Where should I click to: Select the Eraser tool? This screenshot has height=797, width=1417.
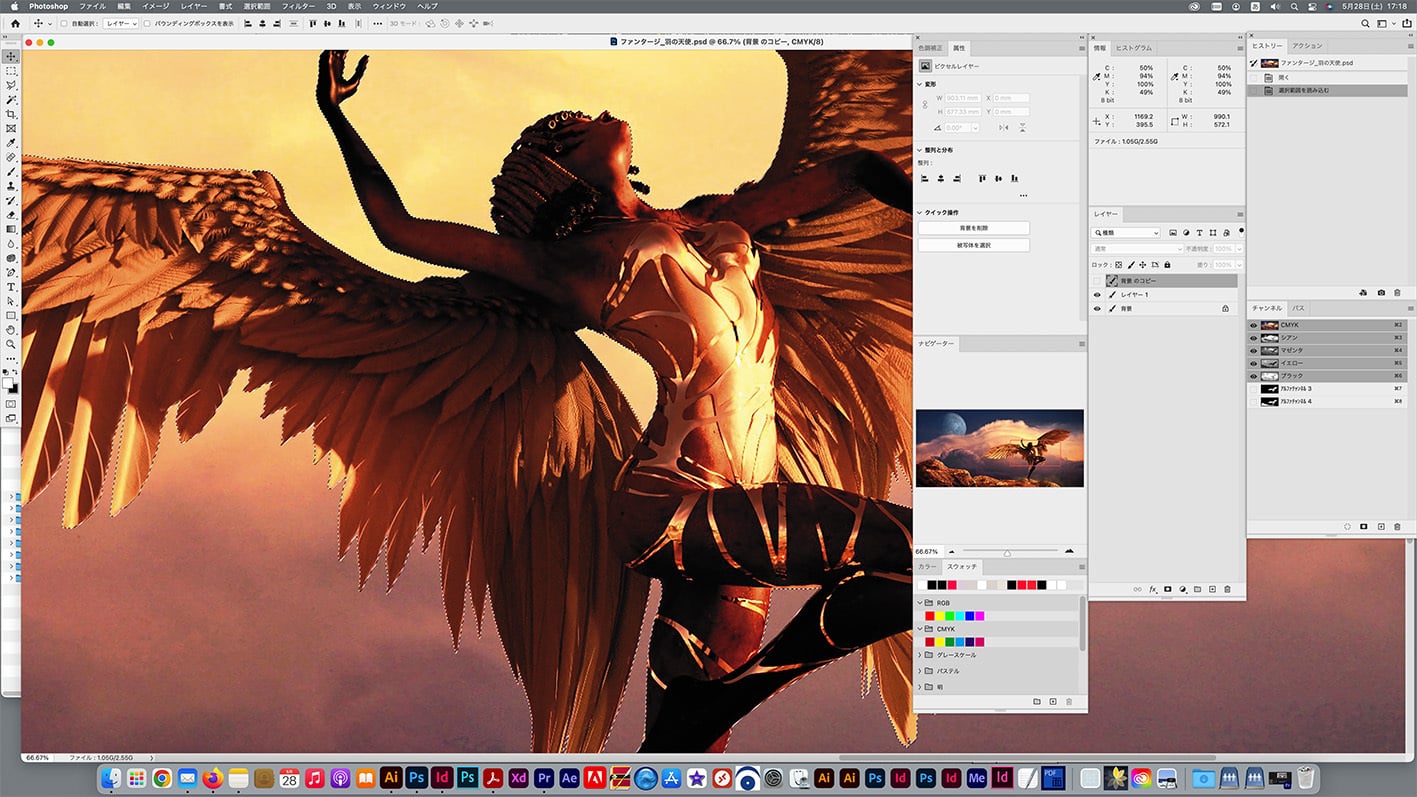(11, 215)
